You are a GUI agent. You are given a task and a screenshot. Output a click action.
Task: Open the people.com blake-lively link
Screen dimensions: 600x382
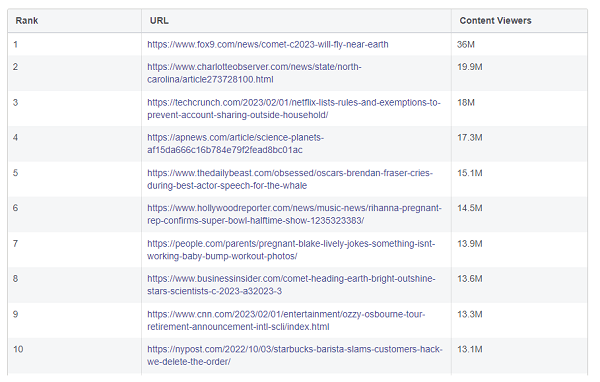tap(291, 250)
